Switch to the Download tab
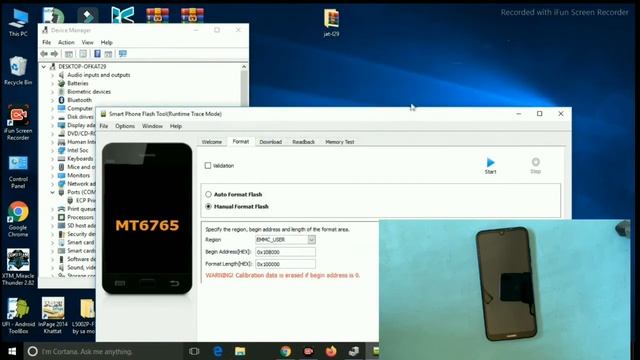The image size is (640, 360). coord(271,142)
